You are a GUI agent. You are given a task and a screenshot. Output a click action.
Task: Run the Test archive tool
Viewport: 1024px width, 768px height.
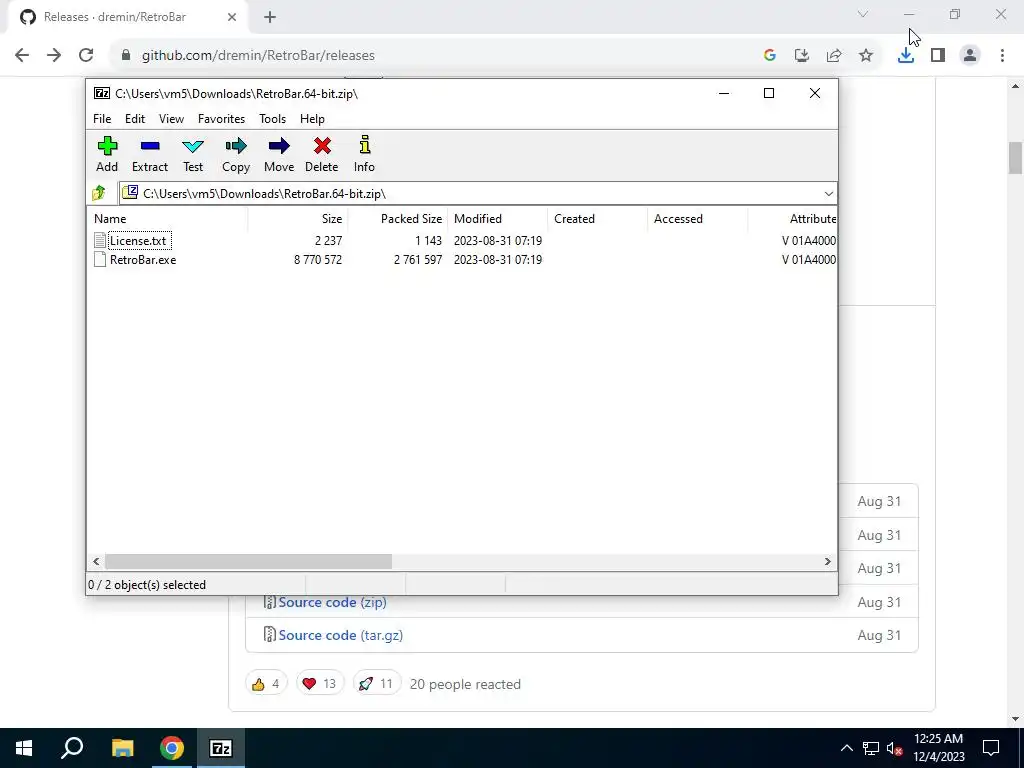pyautogui.click(x=193, y=154)
